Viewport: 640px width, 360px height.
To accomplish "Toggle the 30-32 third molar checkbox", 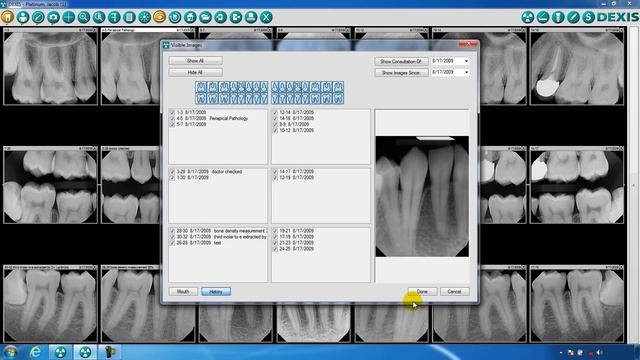I will click(x=172, y=237).
